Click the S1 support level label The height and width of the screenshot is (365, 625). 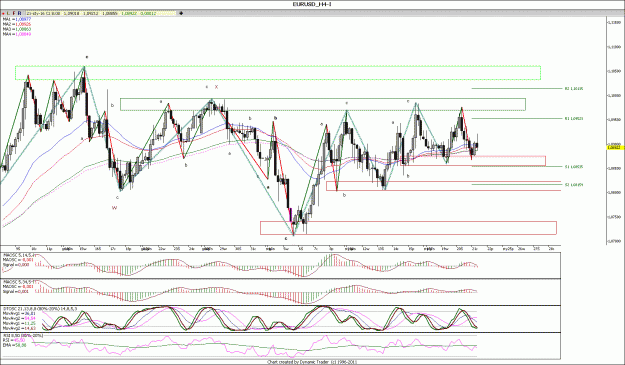coord(574,167)
